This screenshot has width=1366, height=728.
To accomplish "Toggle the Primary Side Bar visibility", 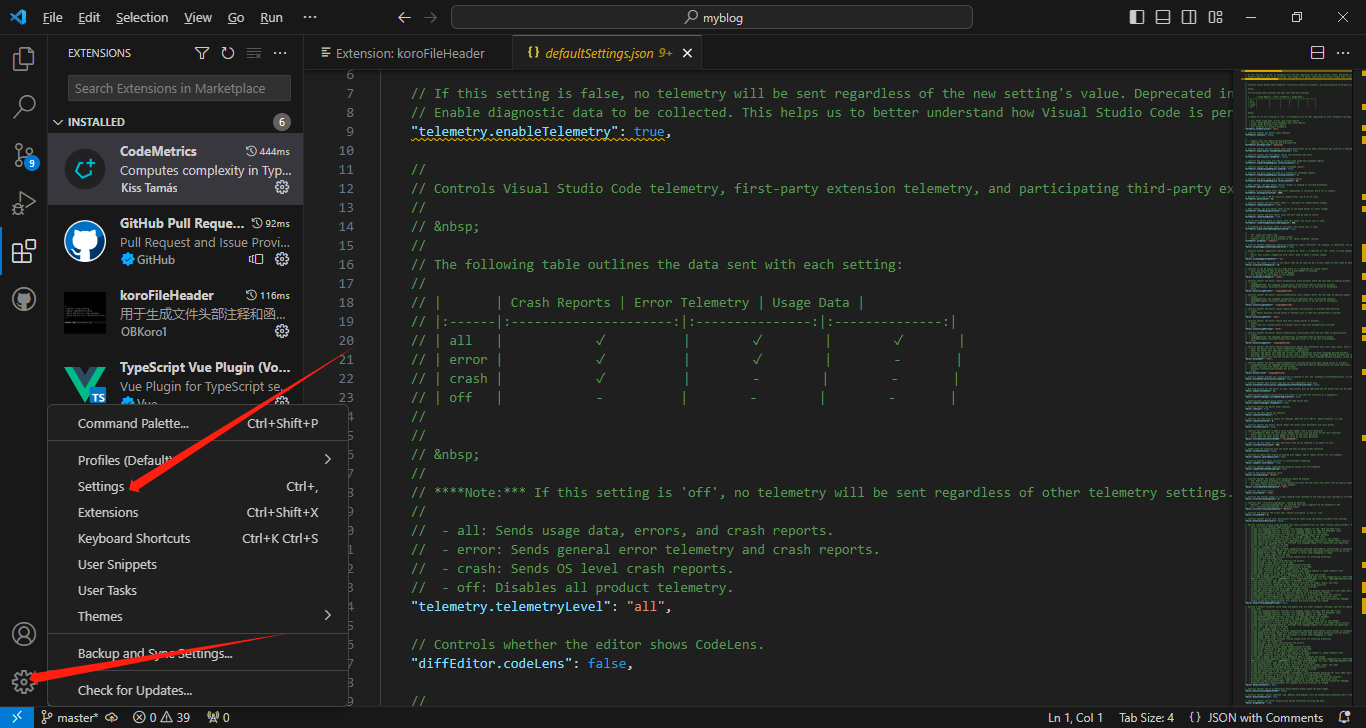I will pos(1137,17).
